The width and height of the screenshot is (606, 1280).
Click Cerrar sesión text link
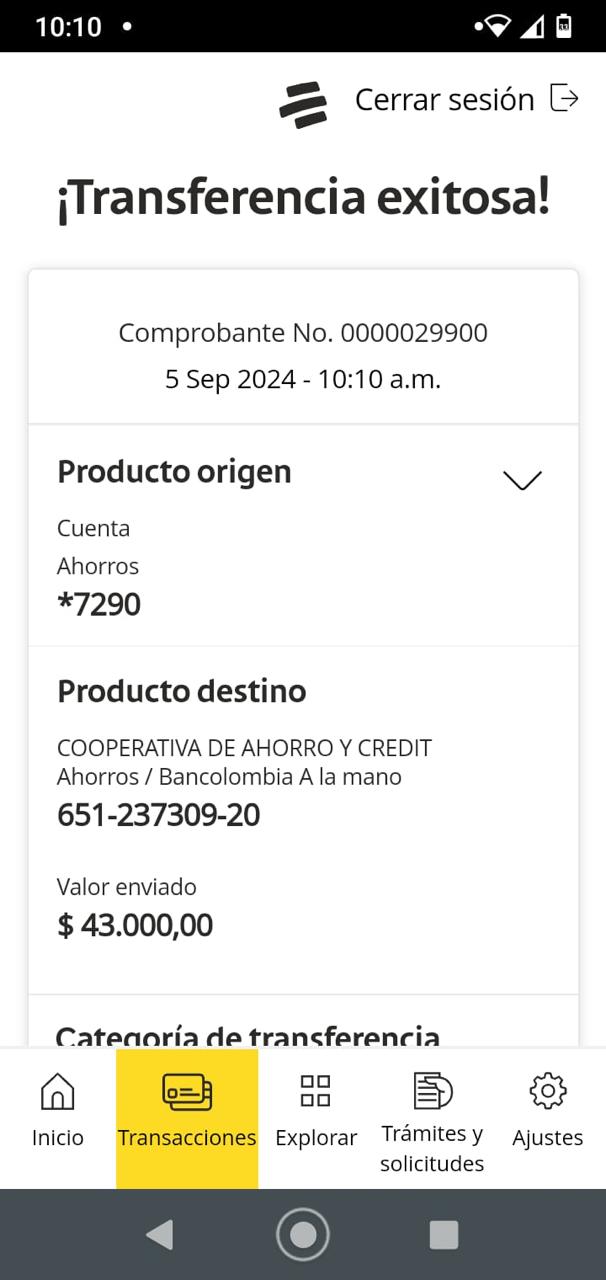(x=445, y=100)
